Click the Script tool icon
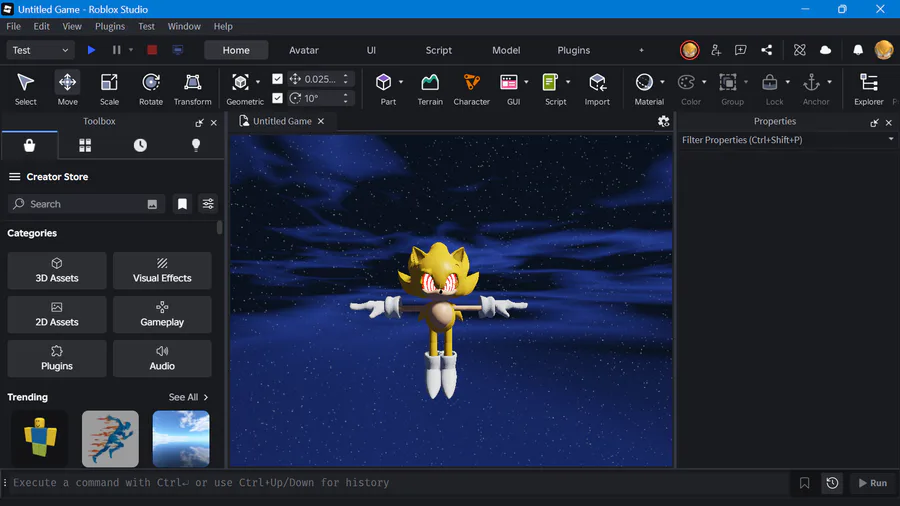900x506 pixels. point(550,83)
